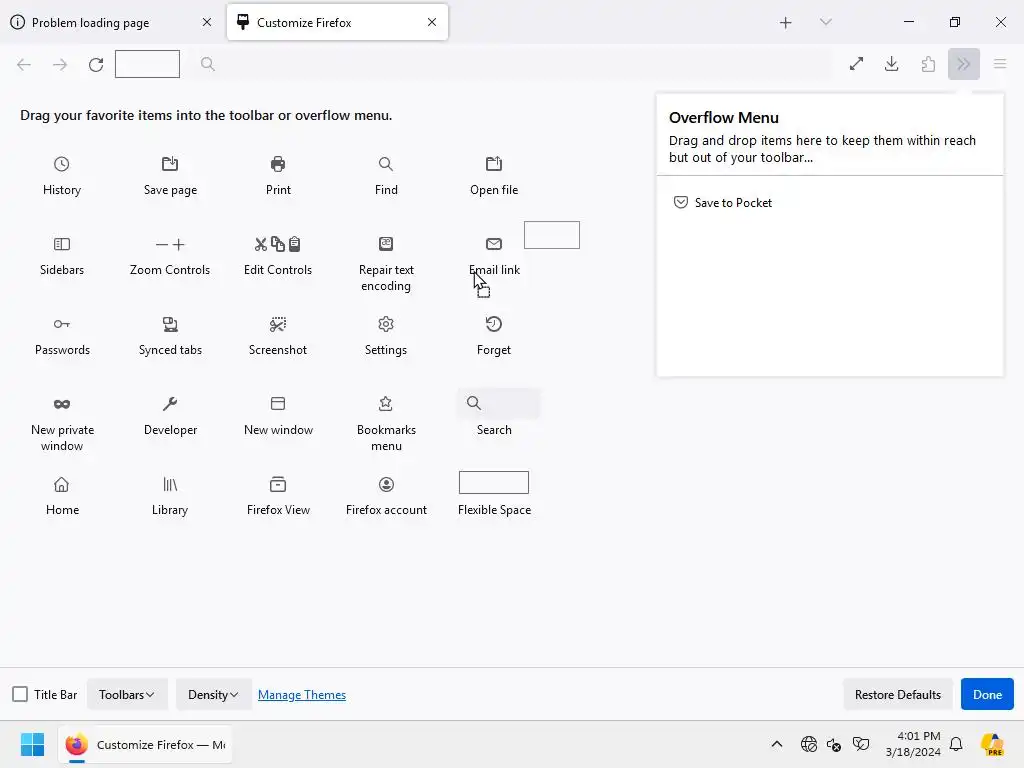1024x768 pixels.
Task: Select the Customize Firefox tab
Action: (x=337, y=22)
